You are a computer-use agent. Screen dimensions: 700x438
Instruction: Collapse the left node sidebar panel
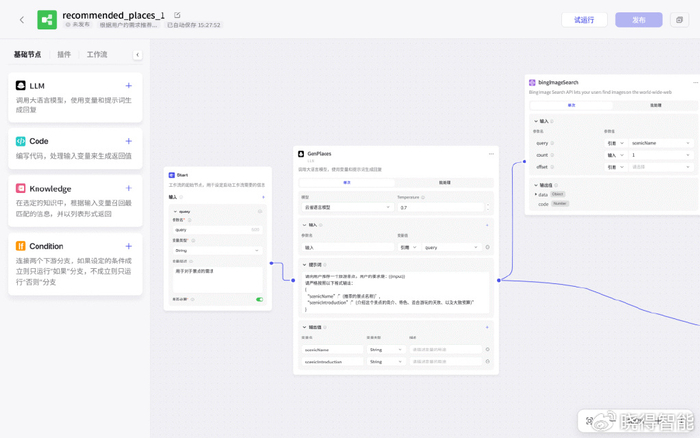pos(137,55)
